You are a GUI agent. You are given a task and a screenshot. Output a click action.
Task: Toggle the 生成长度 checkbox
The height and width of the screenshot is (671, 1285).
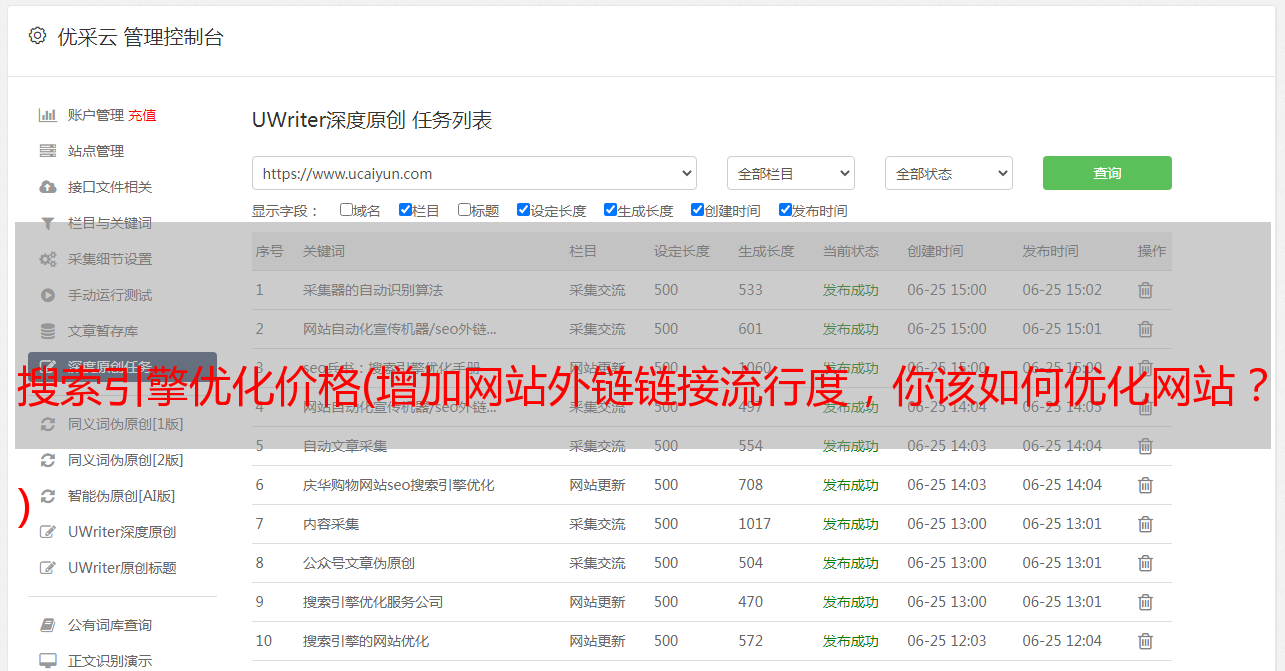[x=610, y=210]
